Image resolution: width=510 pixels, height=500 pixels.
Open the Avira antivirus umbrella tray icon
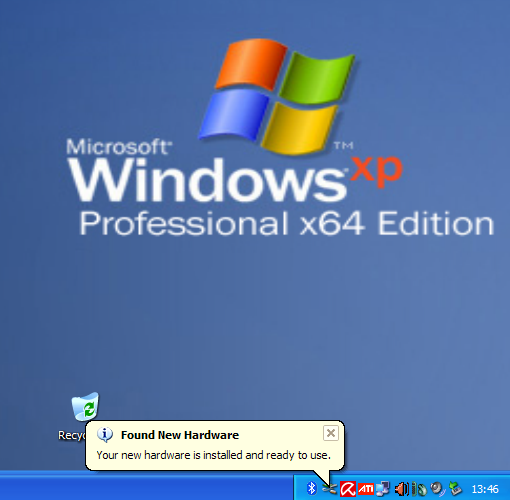pos(348,489)
